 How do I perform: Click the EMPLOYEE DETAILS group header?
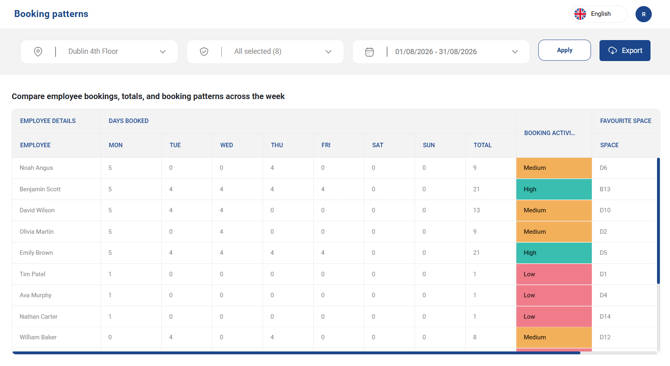(x=47, y=121)
